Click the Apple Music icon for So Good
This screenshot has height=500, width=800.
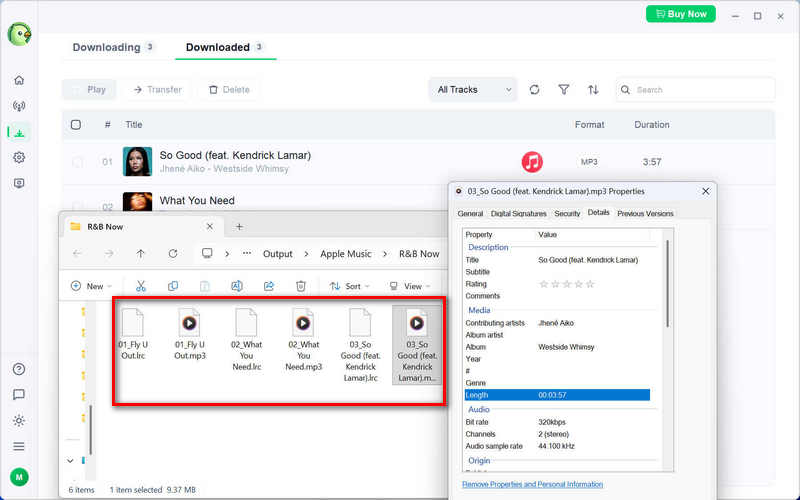(532, 162)
